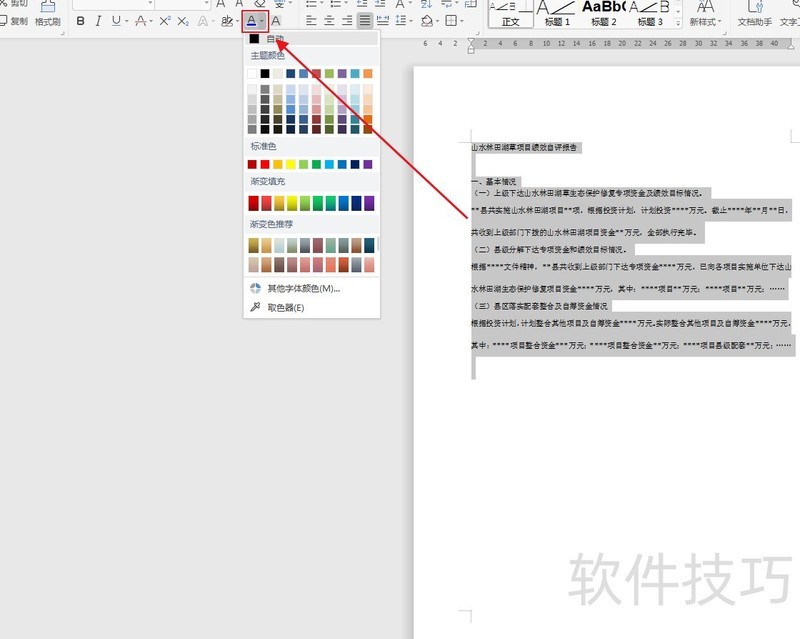Toggle character shading on selected text
This screenshot has width=800, height=639.
click(x=276, y=21)
